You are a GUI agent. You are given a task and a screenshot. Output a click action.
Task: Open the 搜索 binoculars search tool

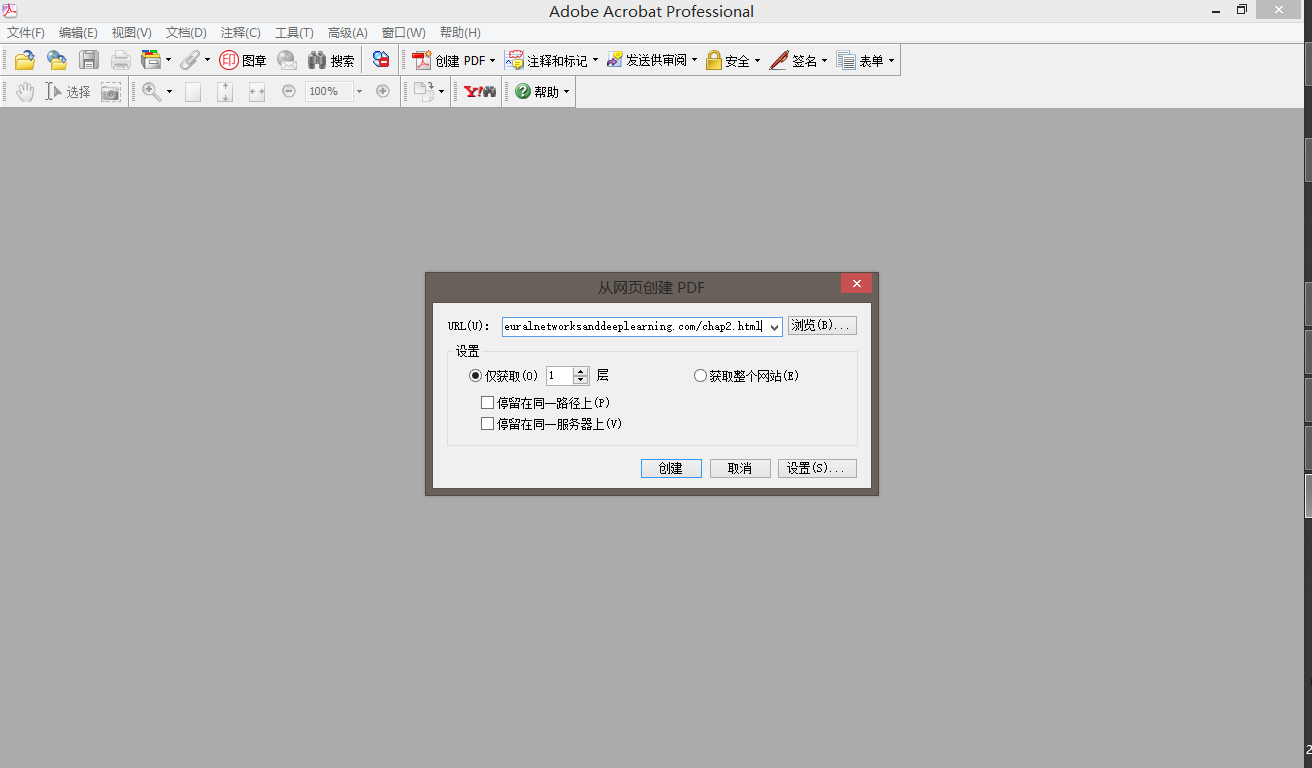click(331, 60)
